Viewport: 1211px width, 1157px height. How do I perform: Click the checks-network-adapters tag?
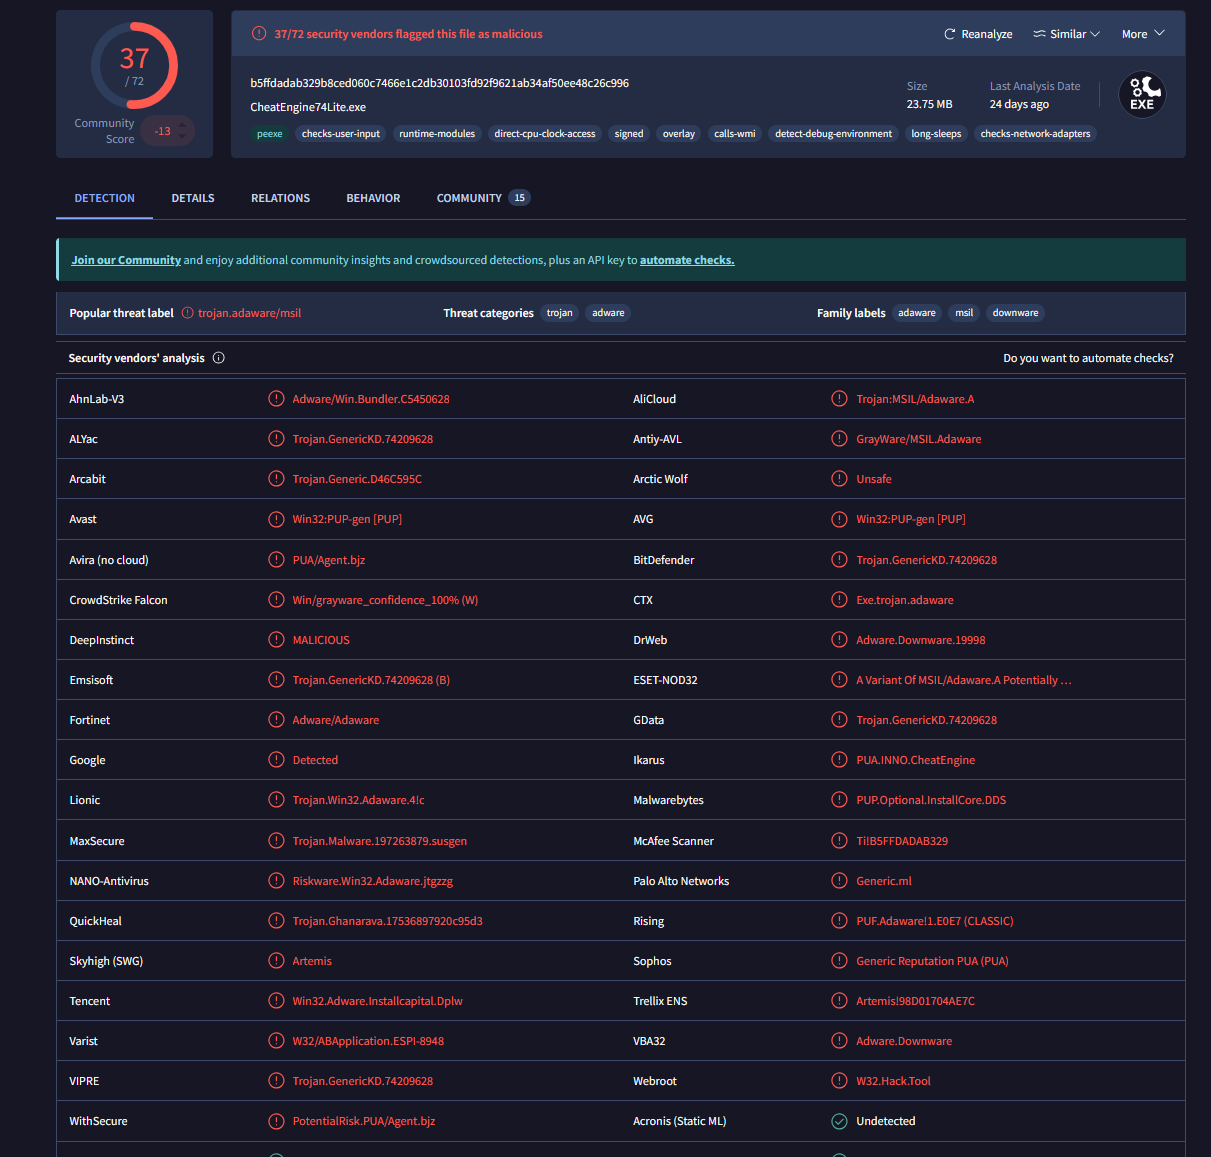tap(1035, 134)
